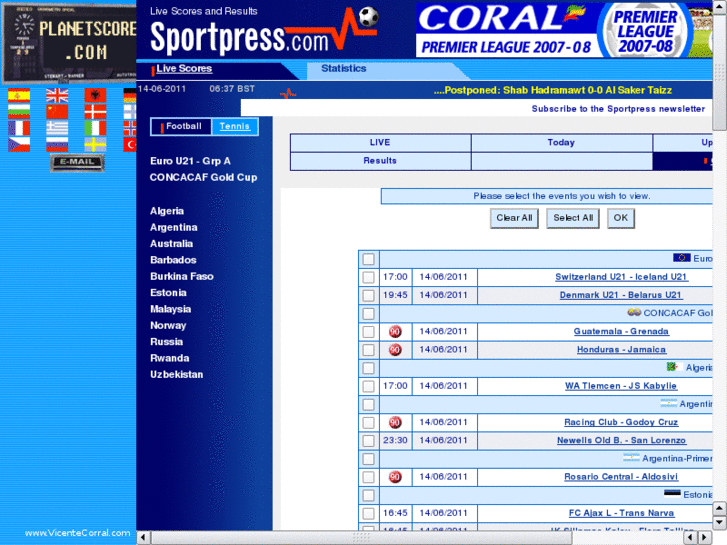727x545 pixels.
Task: Click the red 90 icon for Honduras - Jamaica
Action: pos(395,350)
